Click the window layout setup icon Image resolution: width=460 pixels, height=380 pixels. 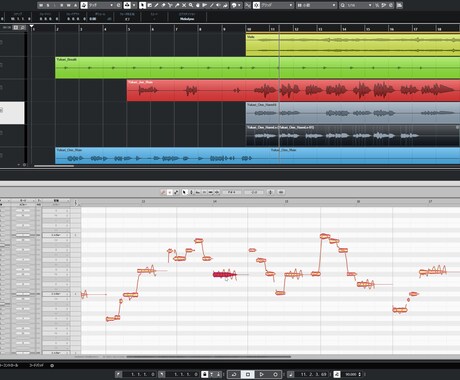(399, 5)
